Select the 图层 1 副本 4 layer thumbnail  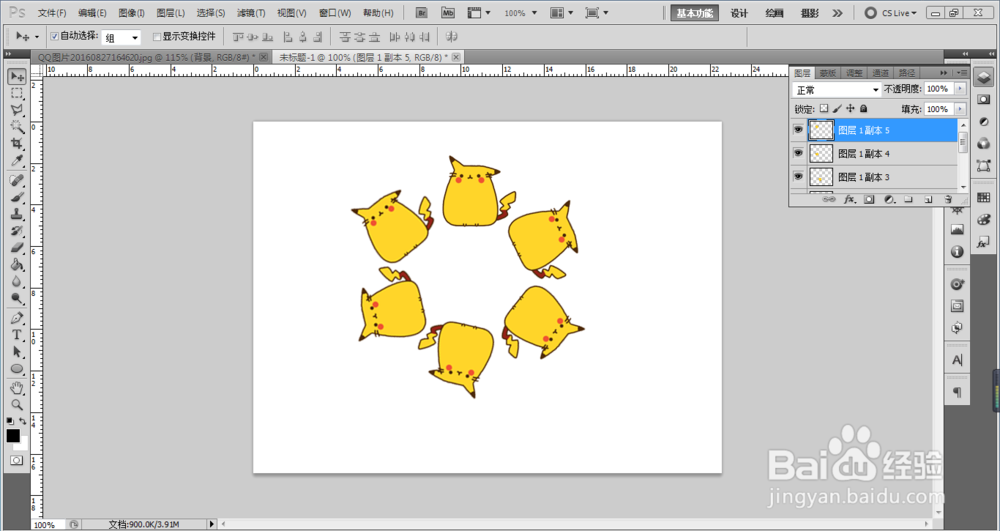click(x=821, y=153)
